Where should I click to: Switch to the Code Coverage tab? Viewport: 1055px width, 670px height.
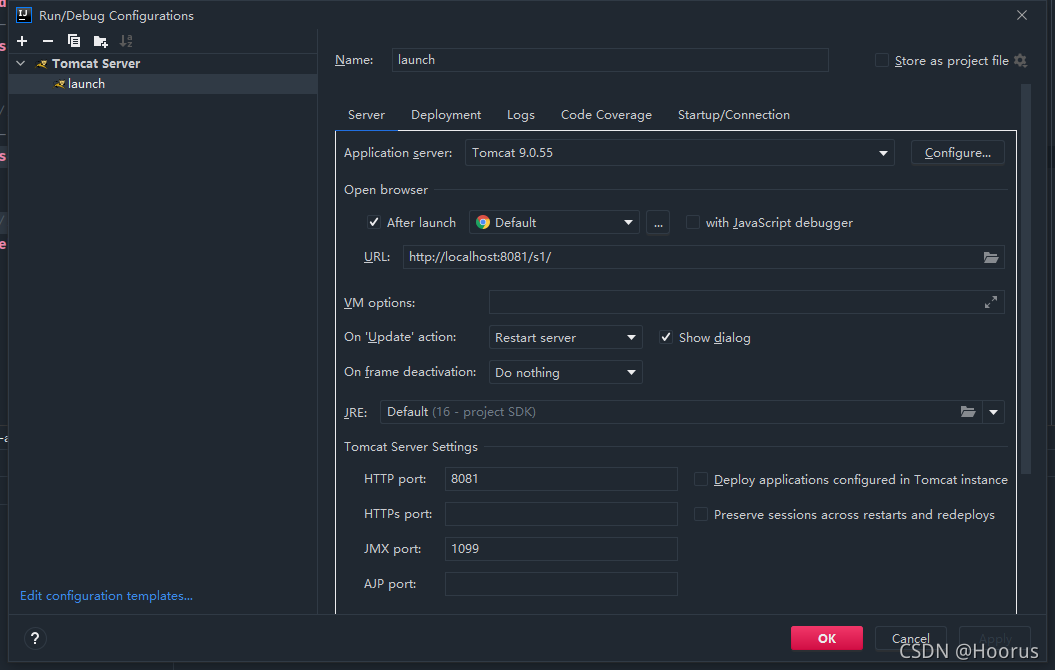tap(606, 115)
